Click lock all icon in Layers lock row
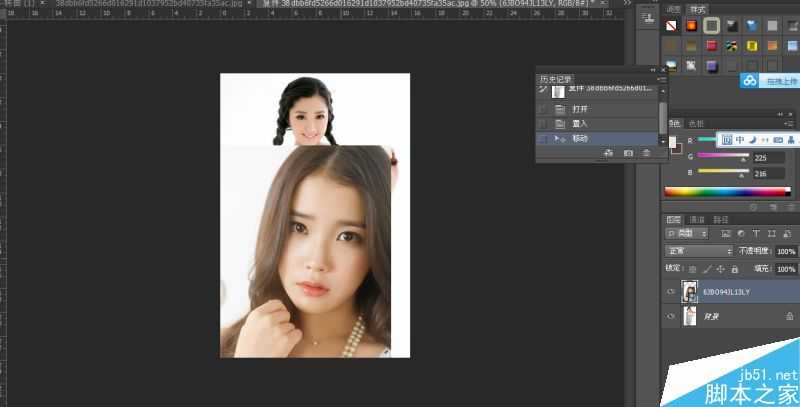The width and height of the screenshot is (800, 407). tap(734, 269)
